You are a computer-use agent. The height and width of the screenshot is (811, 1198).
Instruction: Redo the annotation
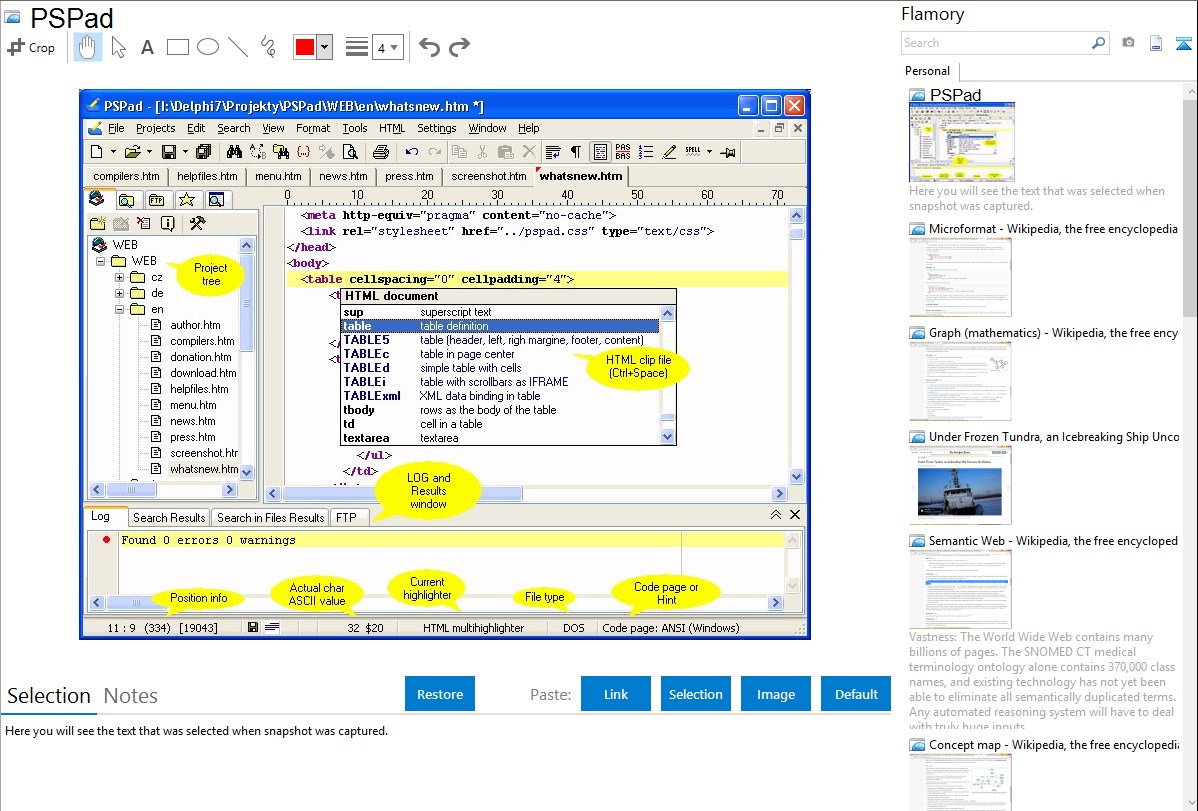(459, 47)
